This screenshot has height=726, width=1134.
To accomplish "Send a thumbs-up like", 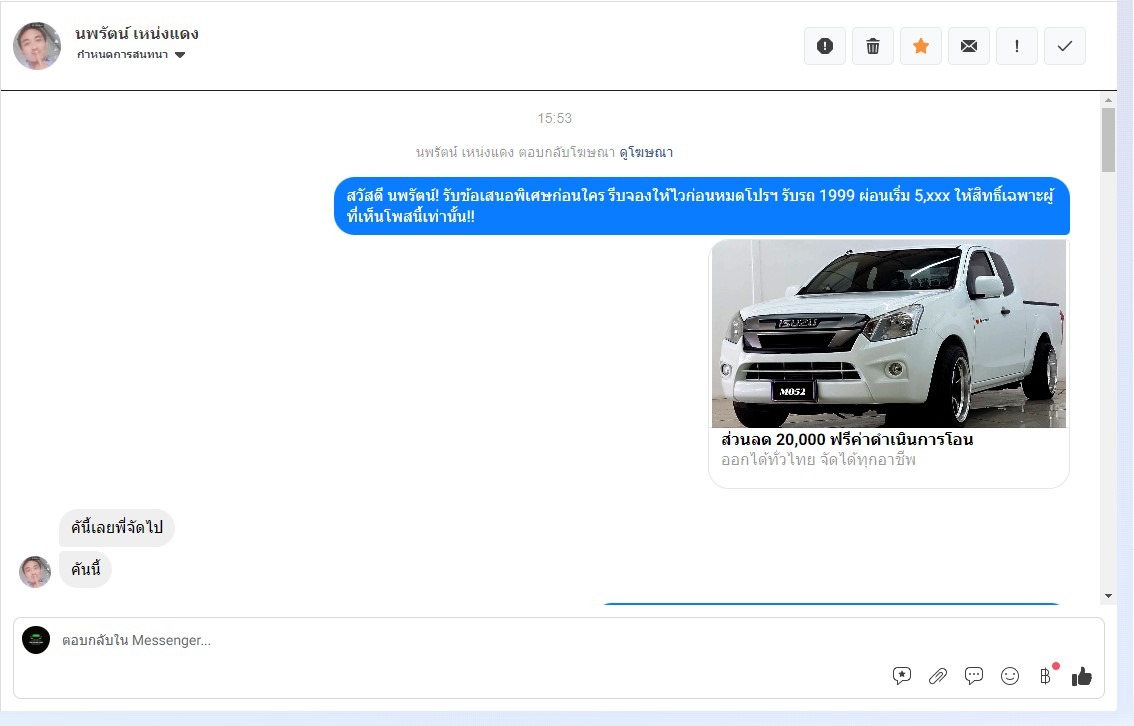I will [1082, 677].
